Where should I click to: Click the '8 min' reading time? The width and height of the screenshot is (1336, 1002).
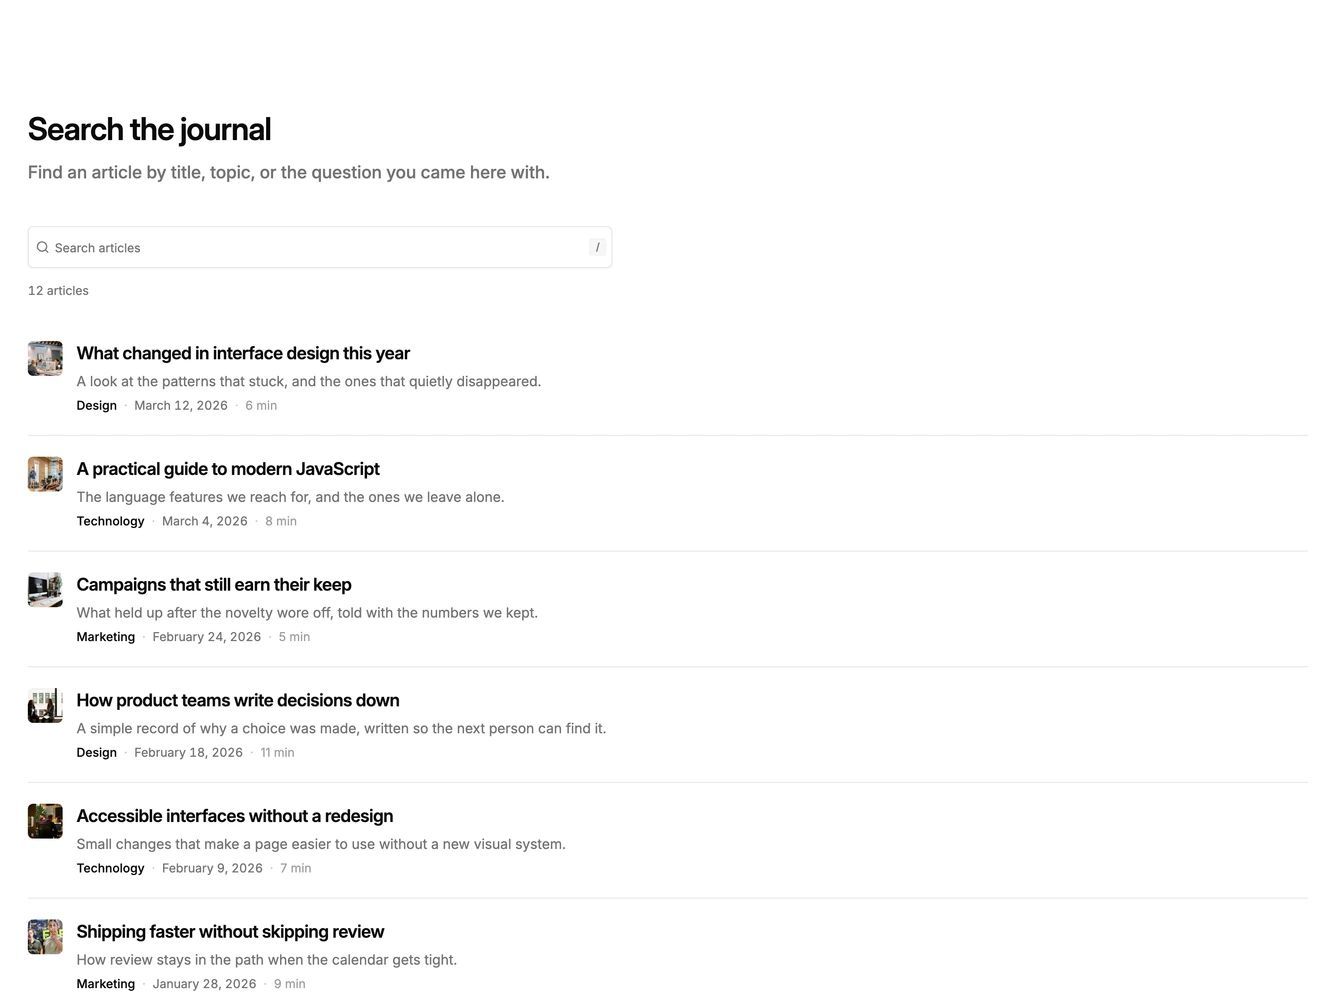coord(281,521)
